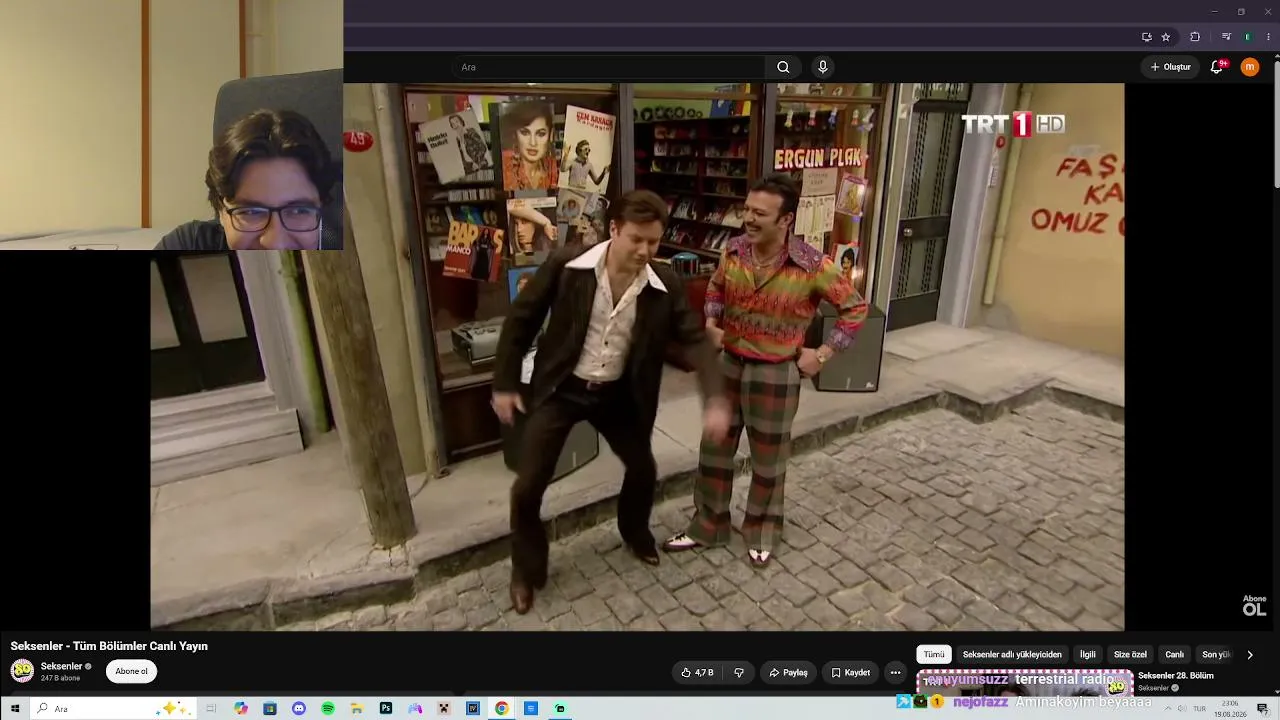Show more chips with the right arrow
Screen dimensions: 1280x720
[1249, 655]
